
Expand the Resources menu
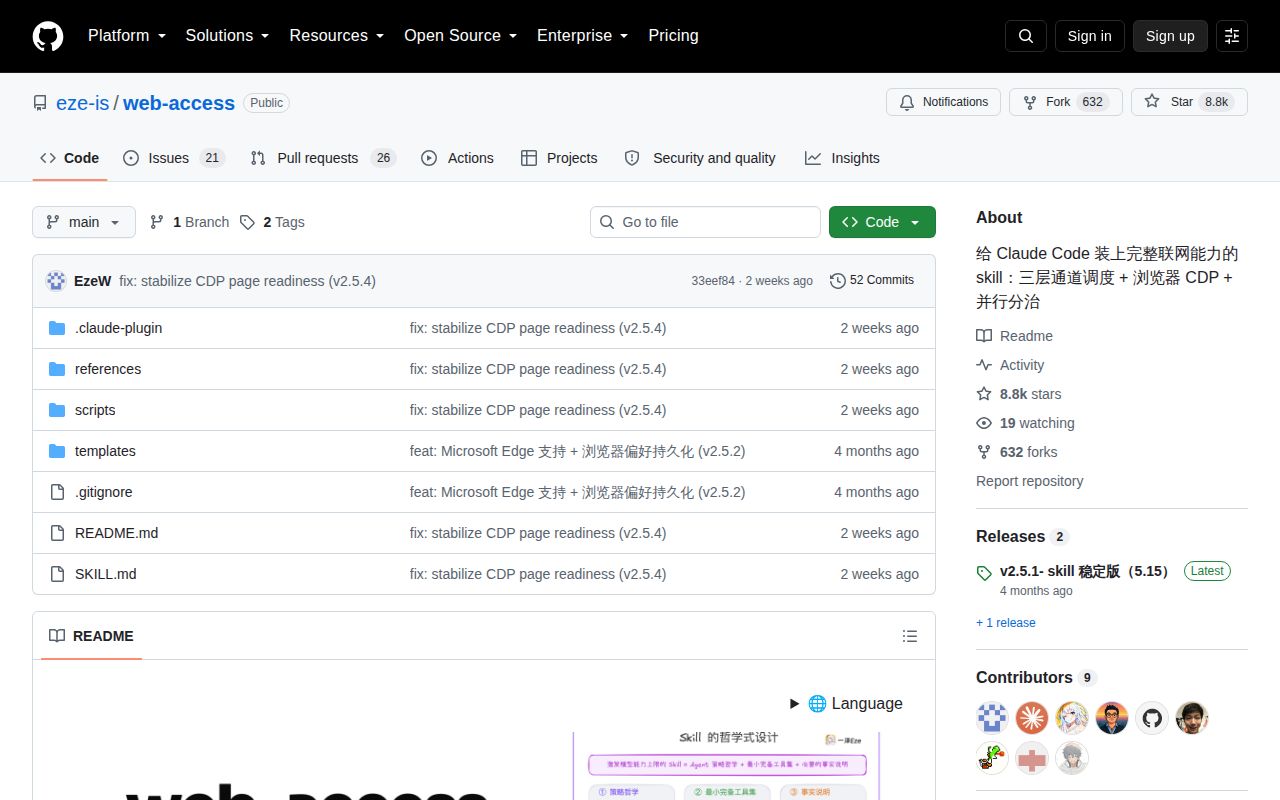point(337,36)
